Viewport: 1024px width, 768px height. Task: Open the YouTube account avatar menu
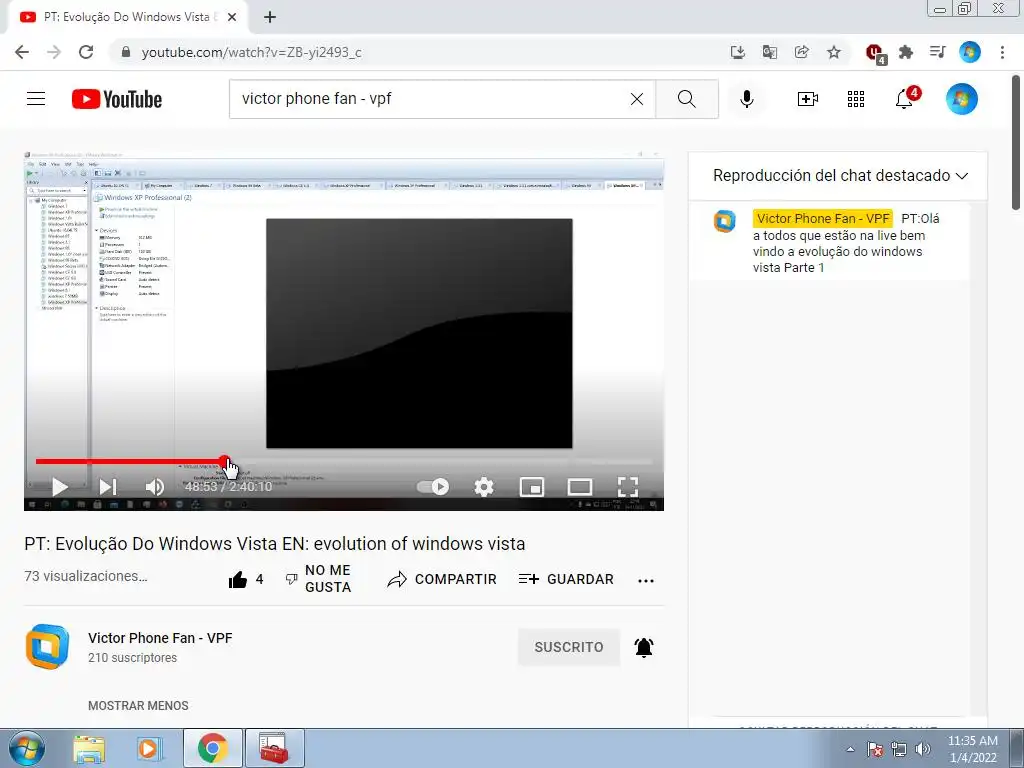click(x=961, y=99)
